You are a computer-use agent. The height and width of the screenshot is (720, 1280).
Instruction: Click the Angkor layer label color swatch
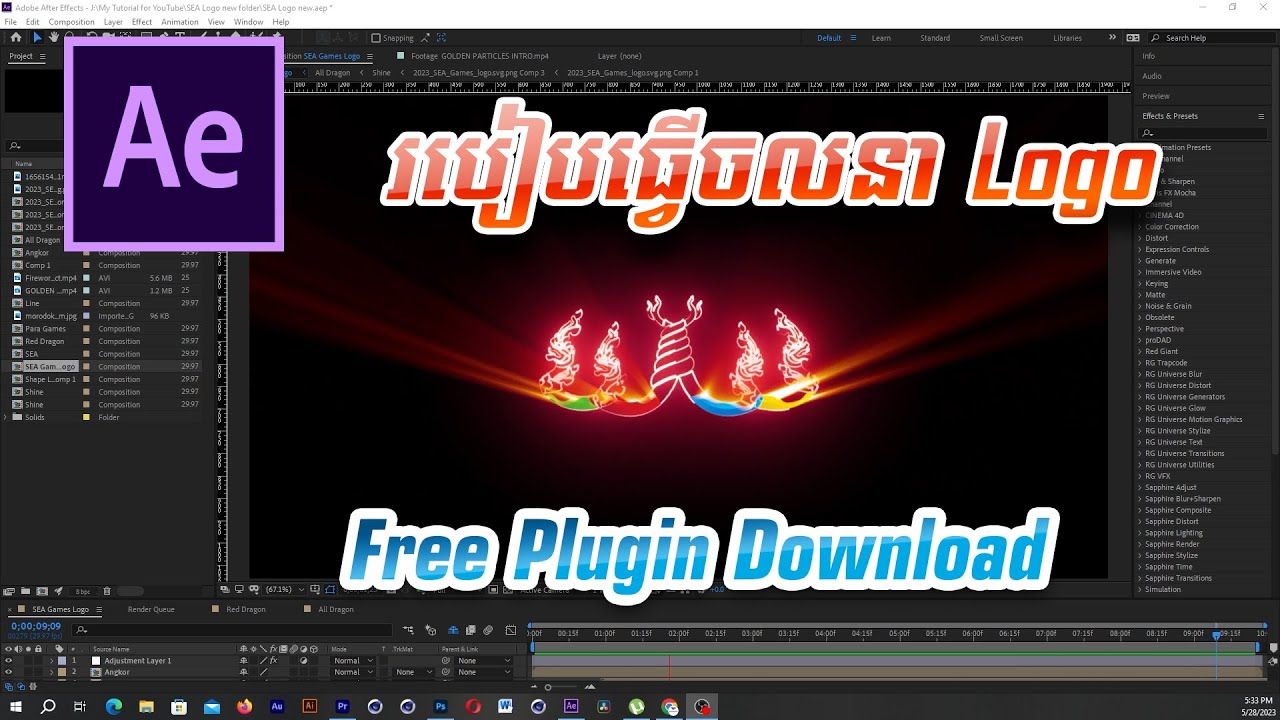coord(62,672)
